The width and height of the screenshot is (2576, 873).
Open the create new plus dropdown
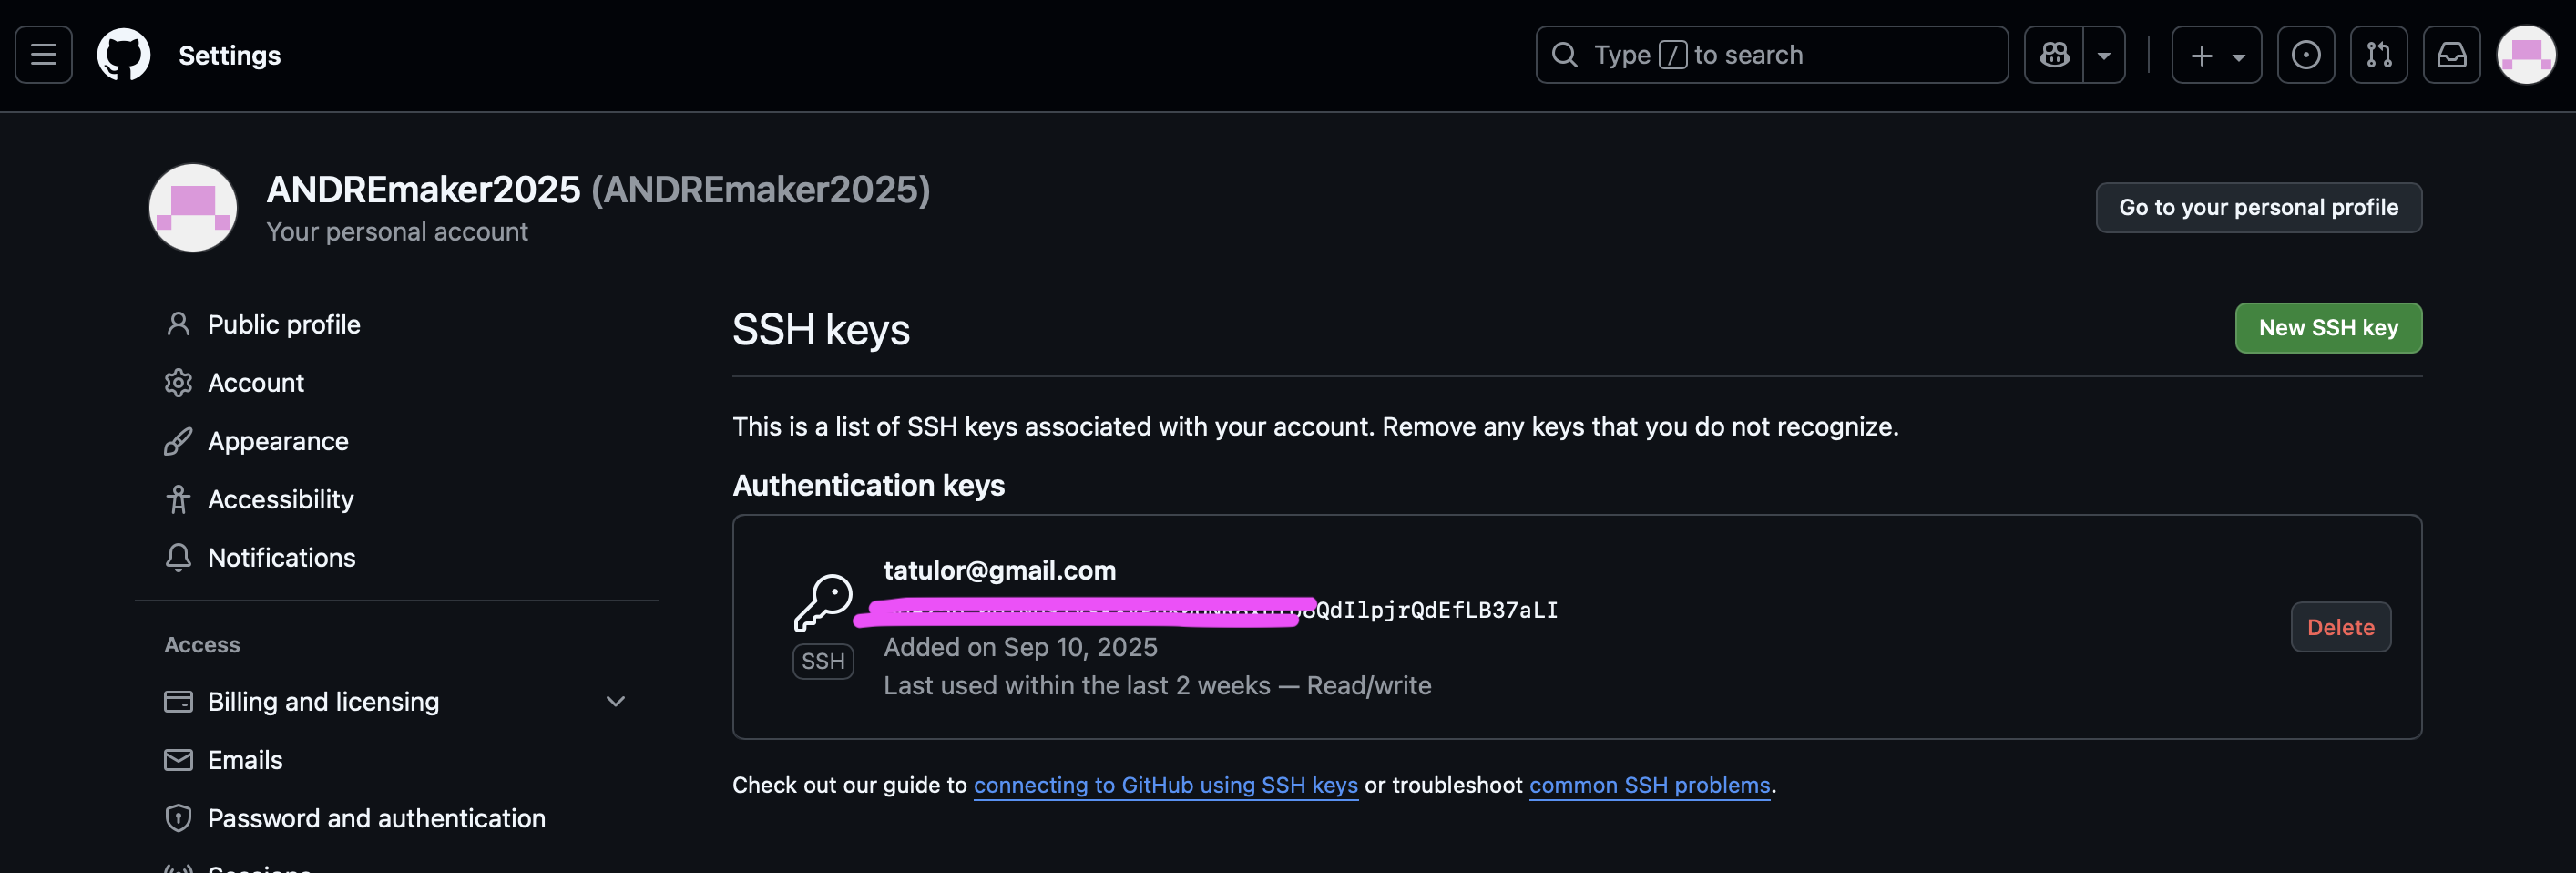[x=2216, y=55]
